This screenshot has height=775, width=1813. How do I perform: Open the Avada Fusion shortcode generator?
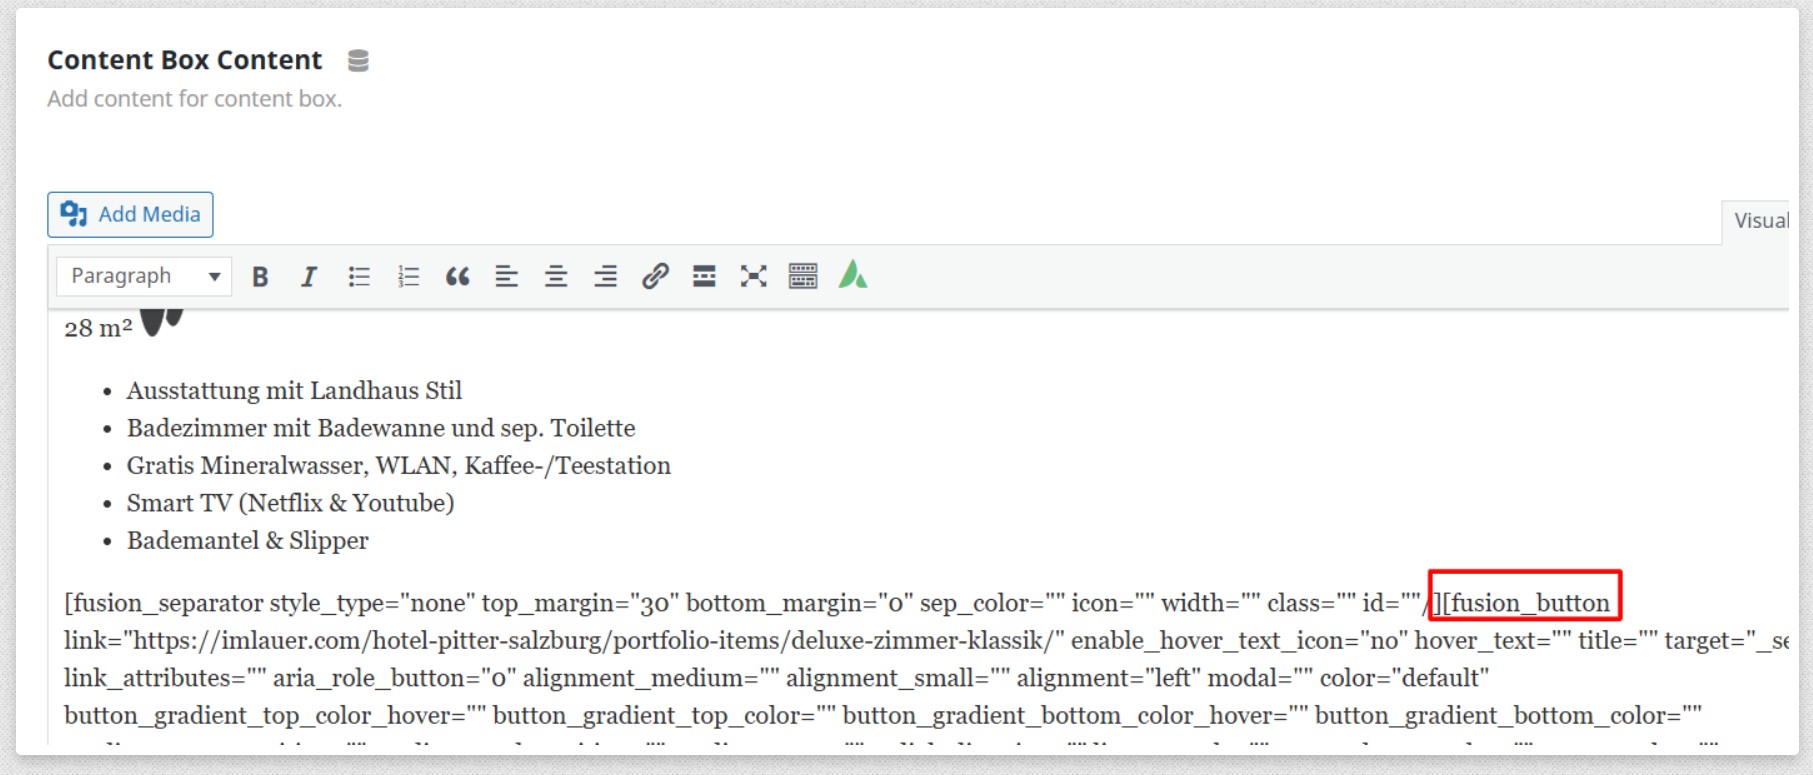tap(853, 275)
